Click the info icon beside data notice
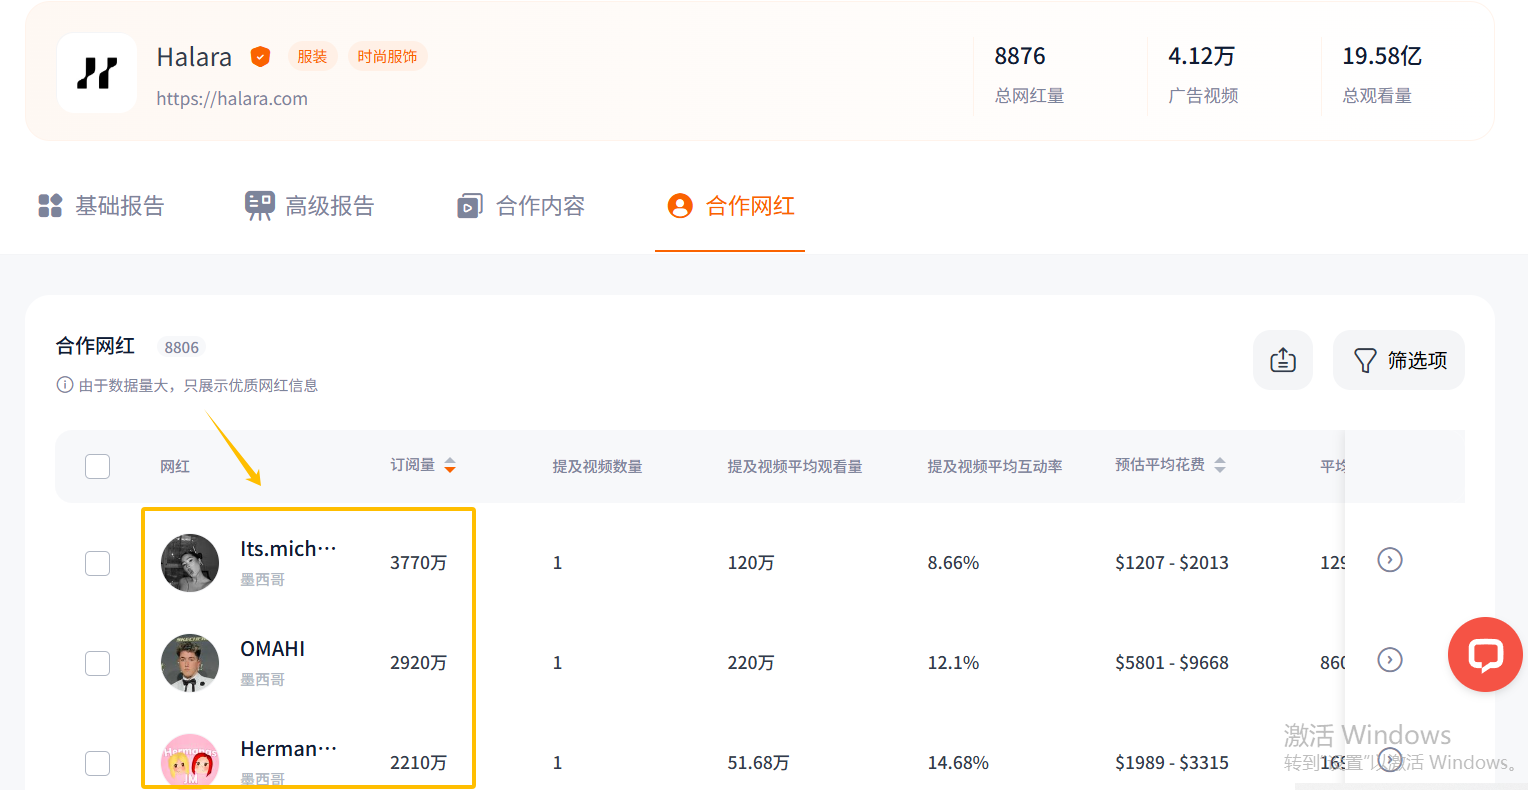This screenshot has width=1528, height=790. coord(65,385)
